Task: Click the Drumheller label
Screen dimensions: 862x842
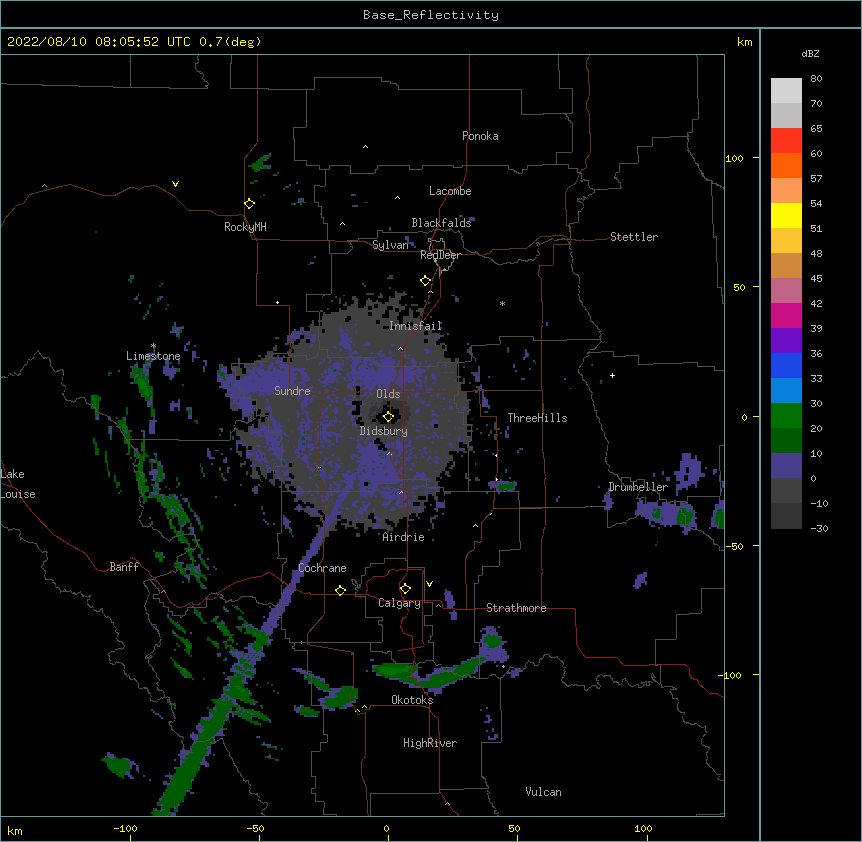Action: click(x=638, y=487)
